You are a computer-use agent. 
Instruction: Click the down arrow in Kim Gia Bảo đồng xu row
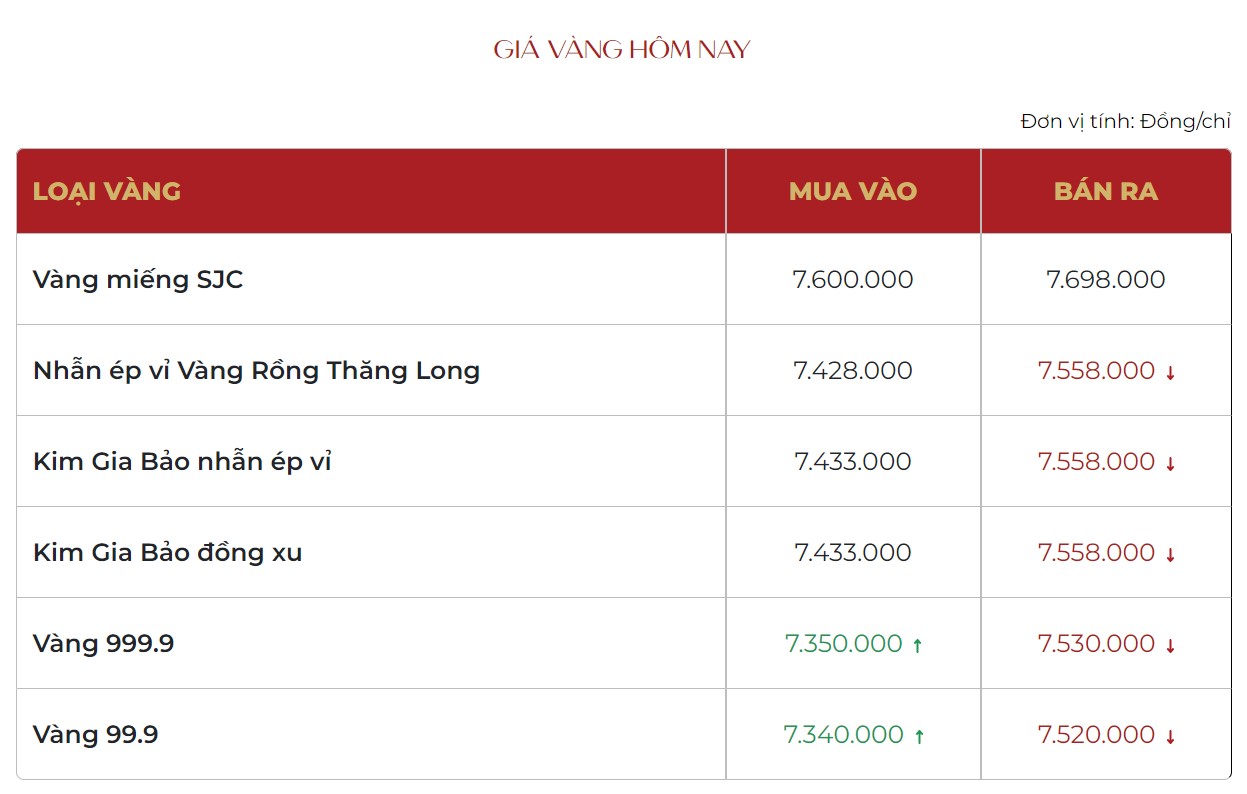[1170, 554]
